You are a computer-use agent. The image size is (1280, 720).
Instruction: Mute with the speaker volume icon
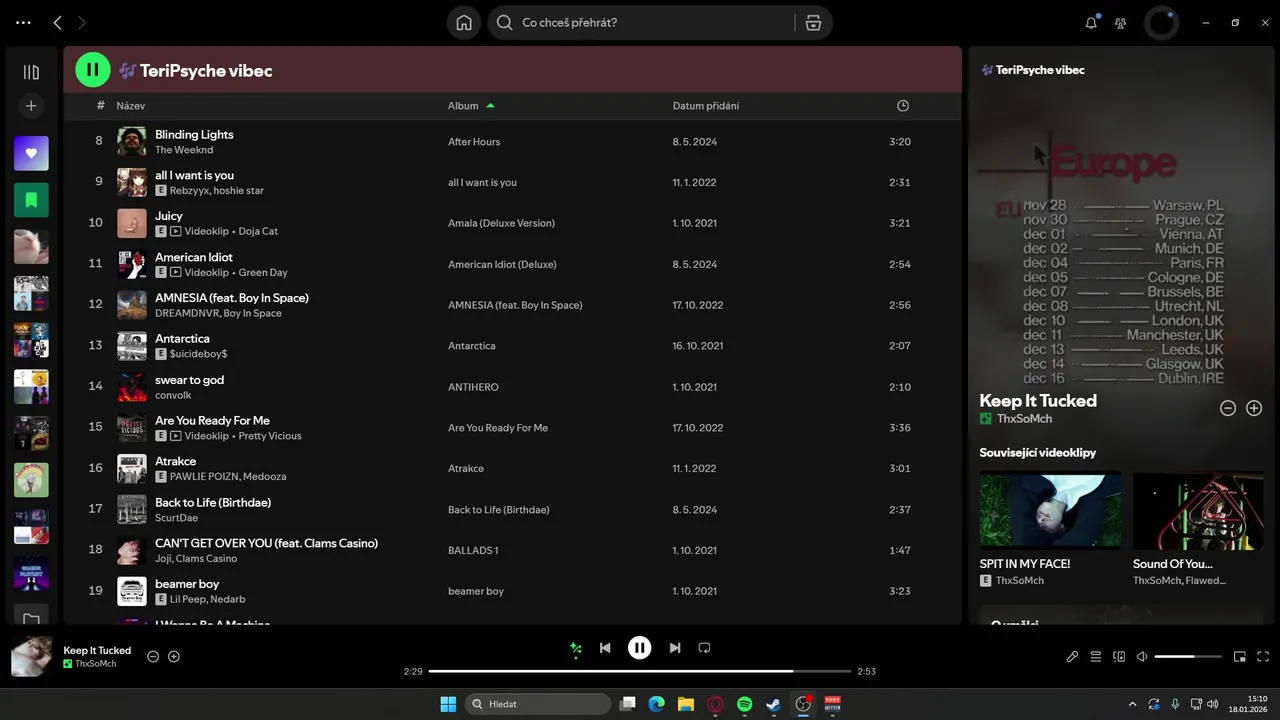click(x=1142, y=657)
